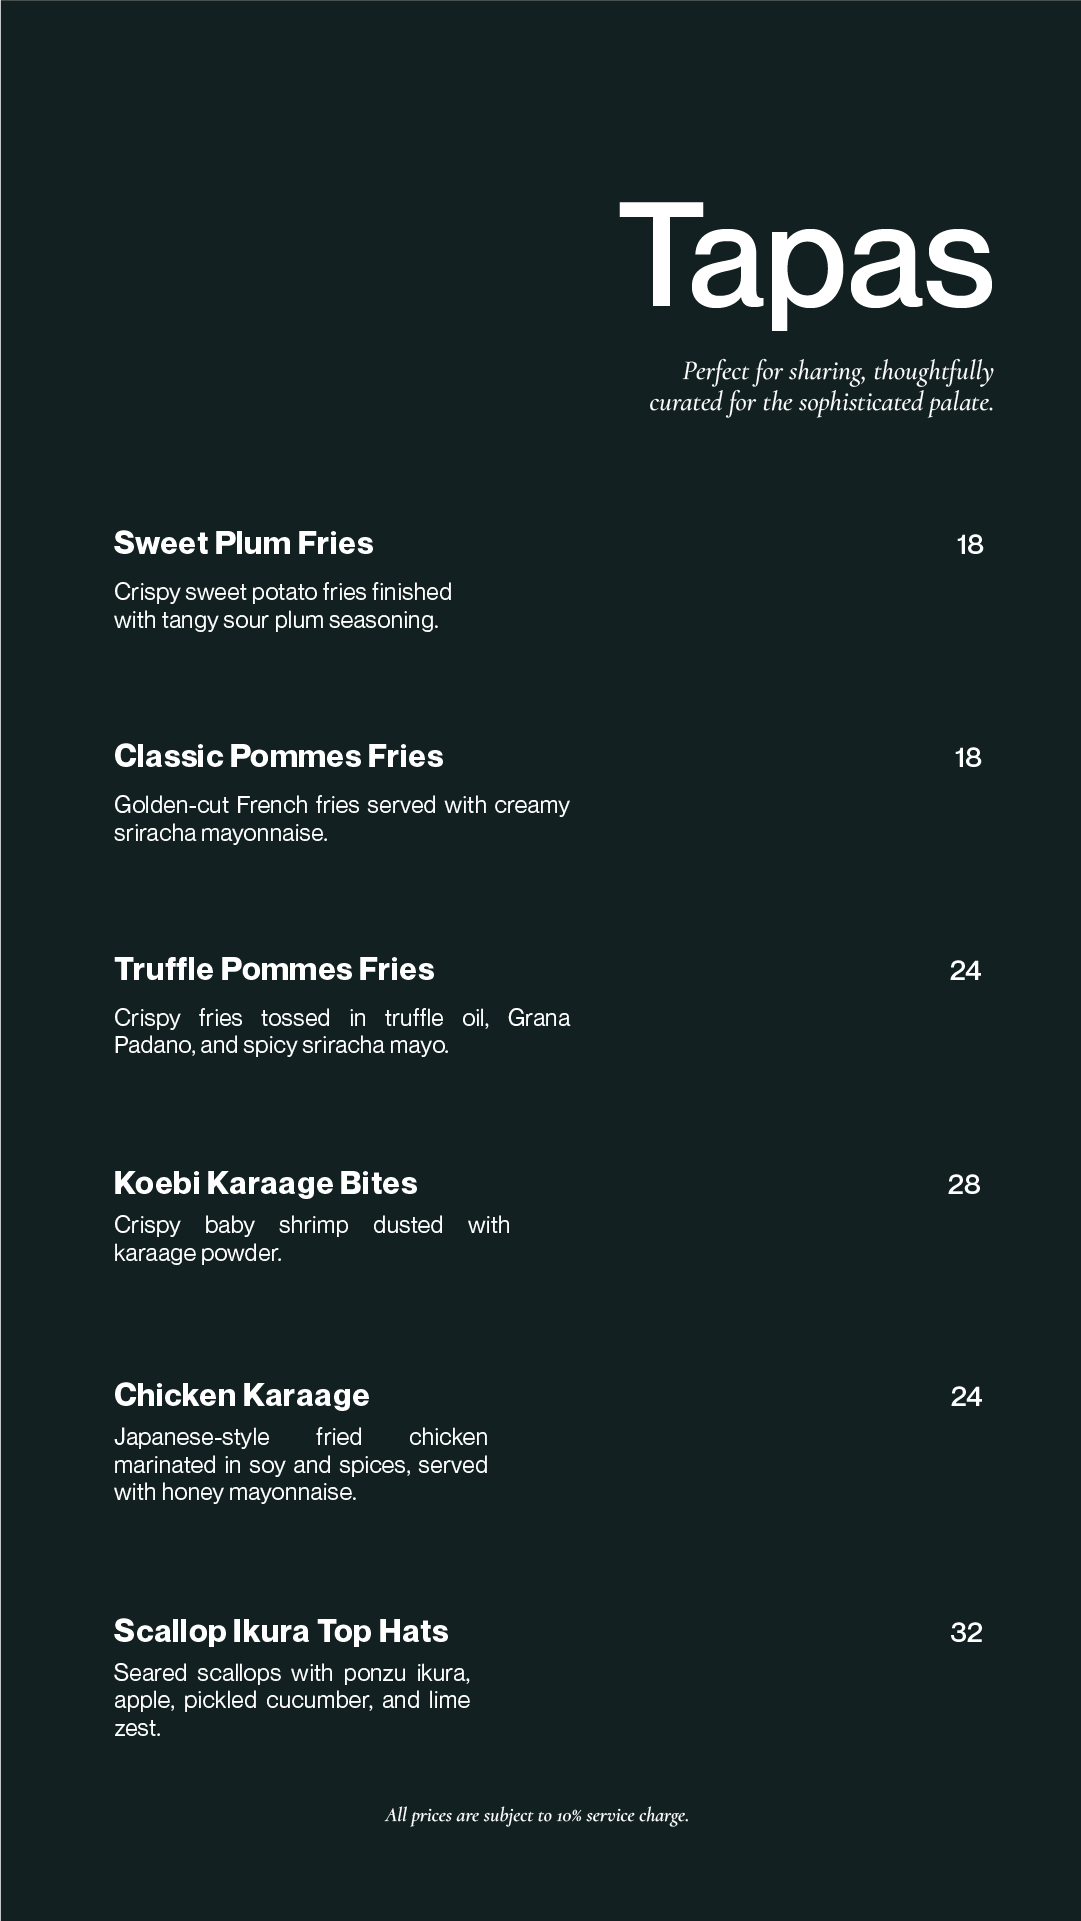1081x1921 pixels.
Task: Select the sweet potato fries description
Action: pos(282,606)
